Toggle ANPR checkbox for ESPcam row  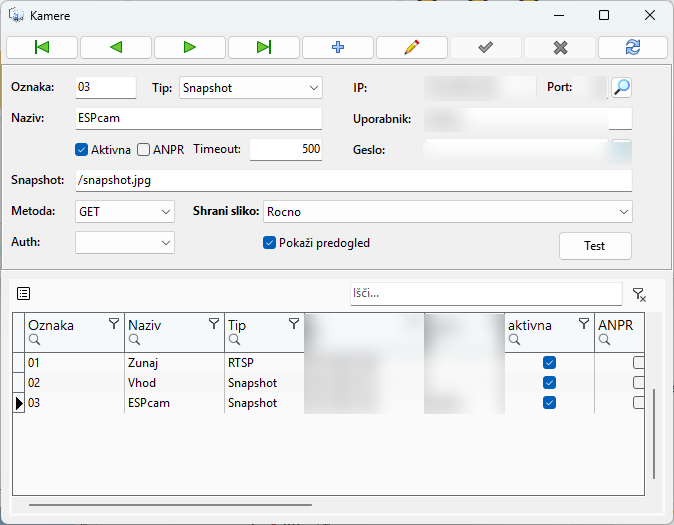(639, 403)
